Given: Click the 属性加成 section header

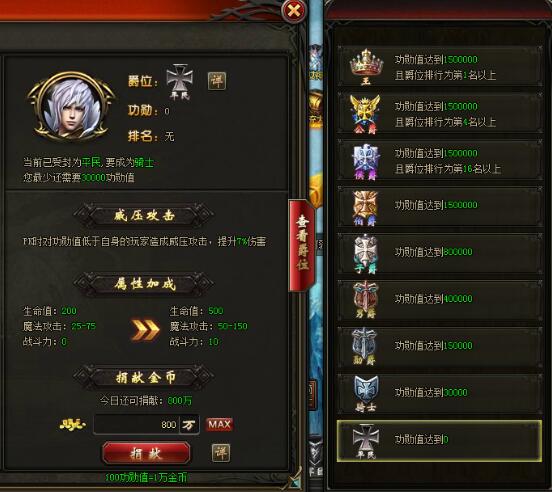Looking at the screenshot, I should [x=144, y=284].
